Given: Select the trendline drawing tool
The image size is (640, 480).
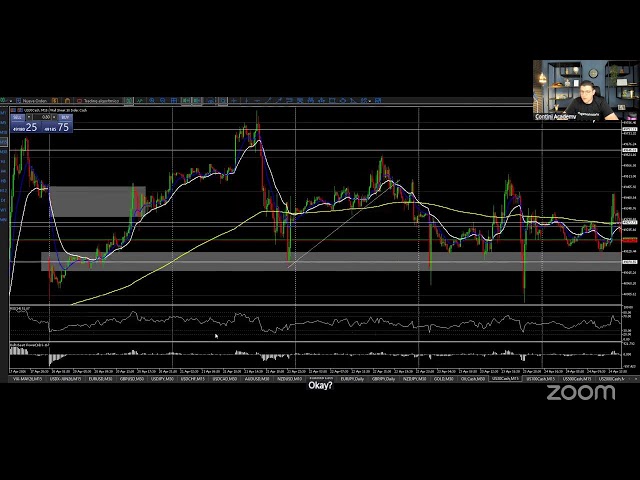Looking at the screenshot, I should tap(269, 100).
